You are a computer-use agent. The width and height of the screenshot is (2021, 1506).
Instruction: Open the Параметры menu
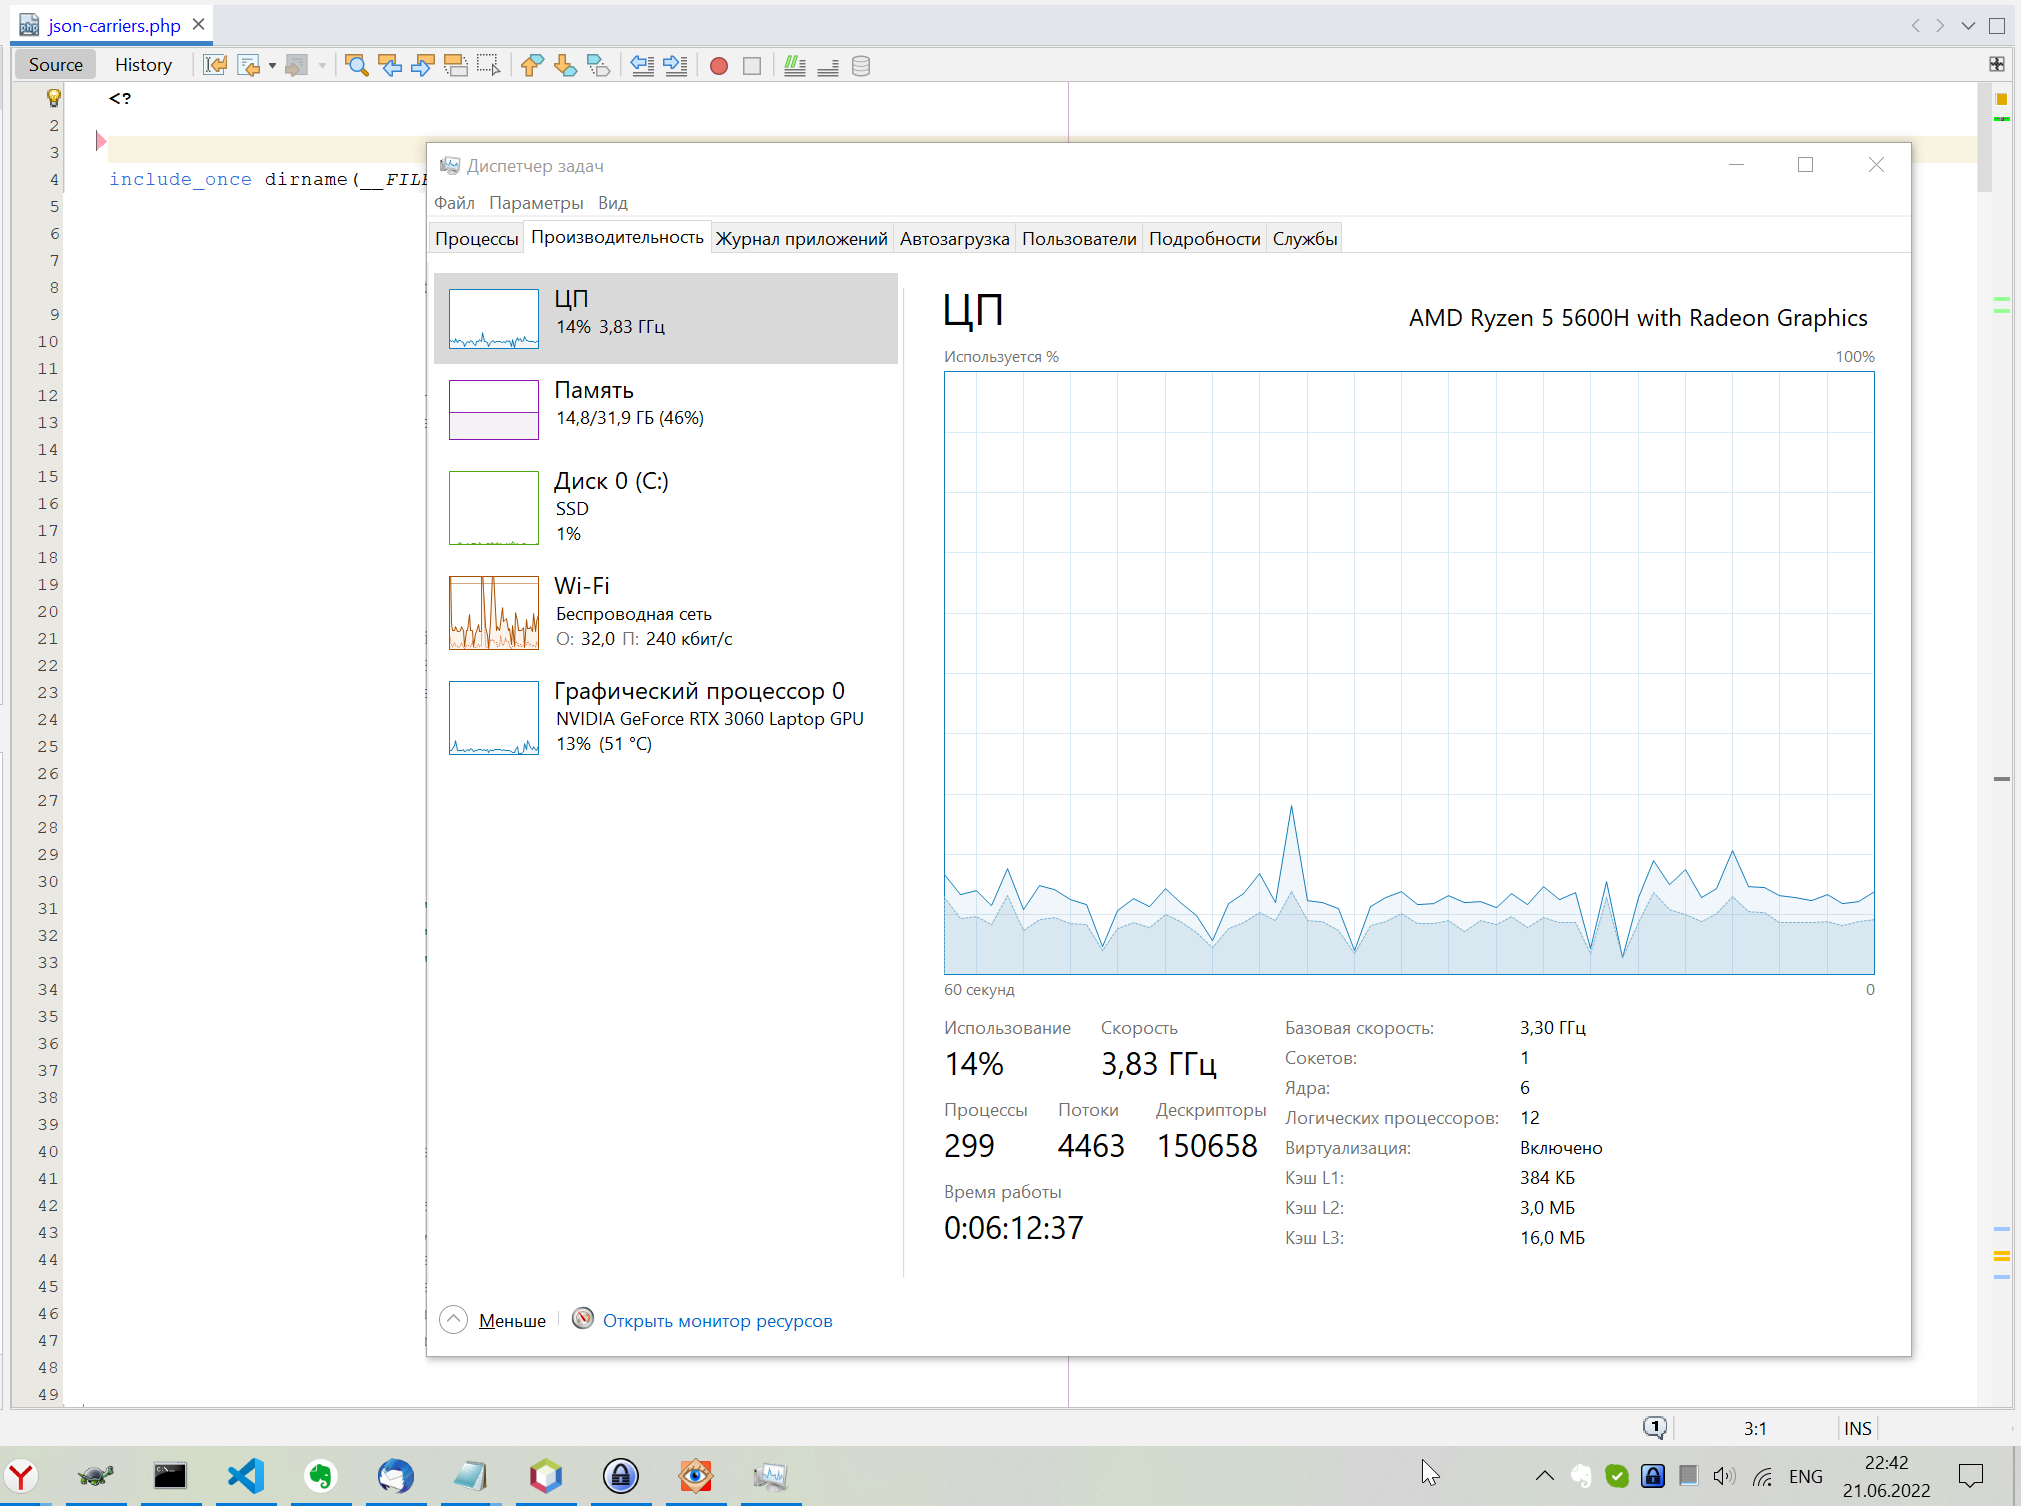point(536,203)
